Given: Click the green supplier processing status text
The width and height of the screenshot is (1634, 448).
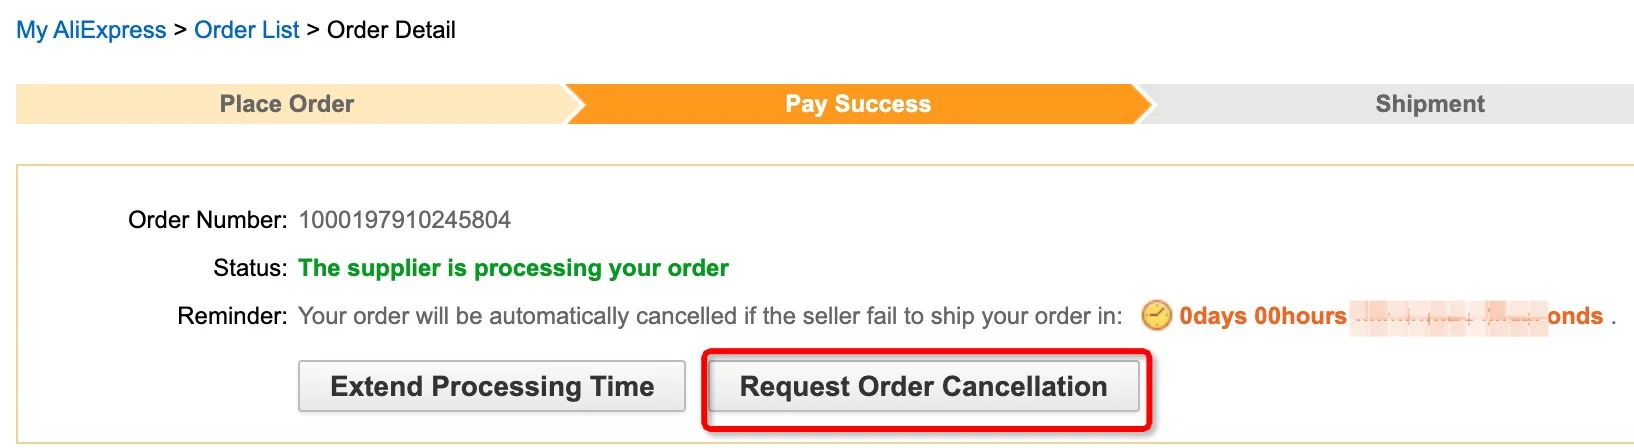Looking at the screenshot, I should tap(513, 268).
